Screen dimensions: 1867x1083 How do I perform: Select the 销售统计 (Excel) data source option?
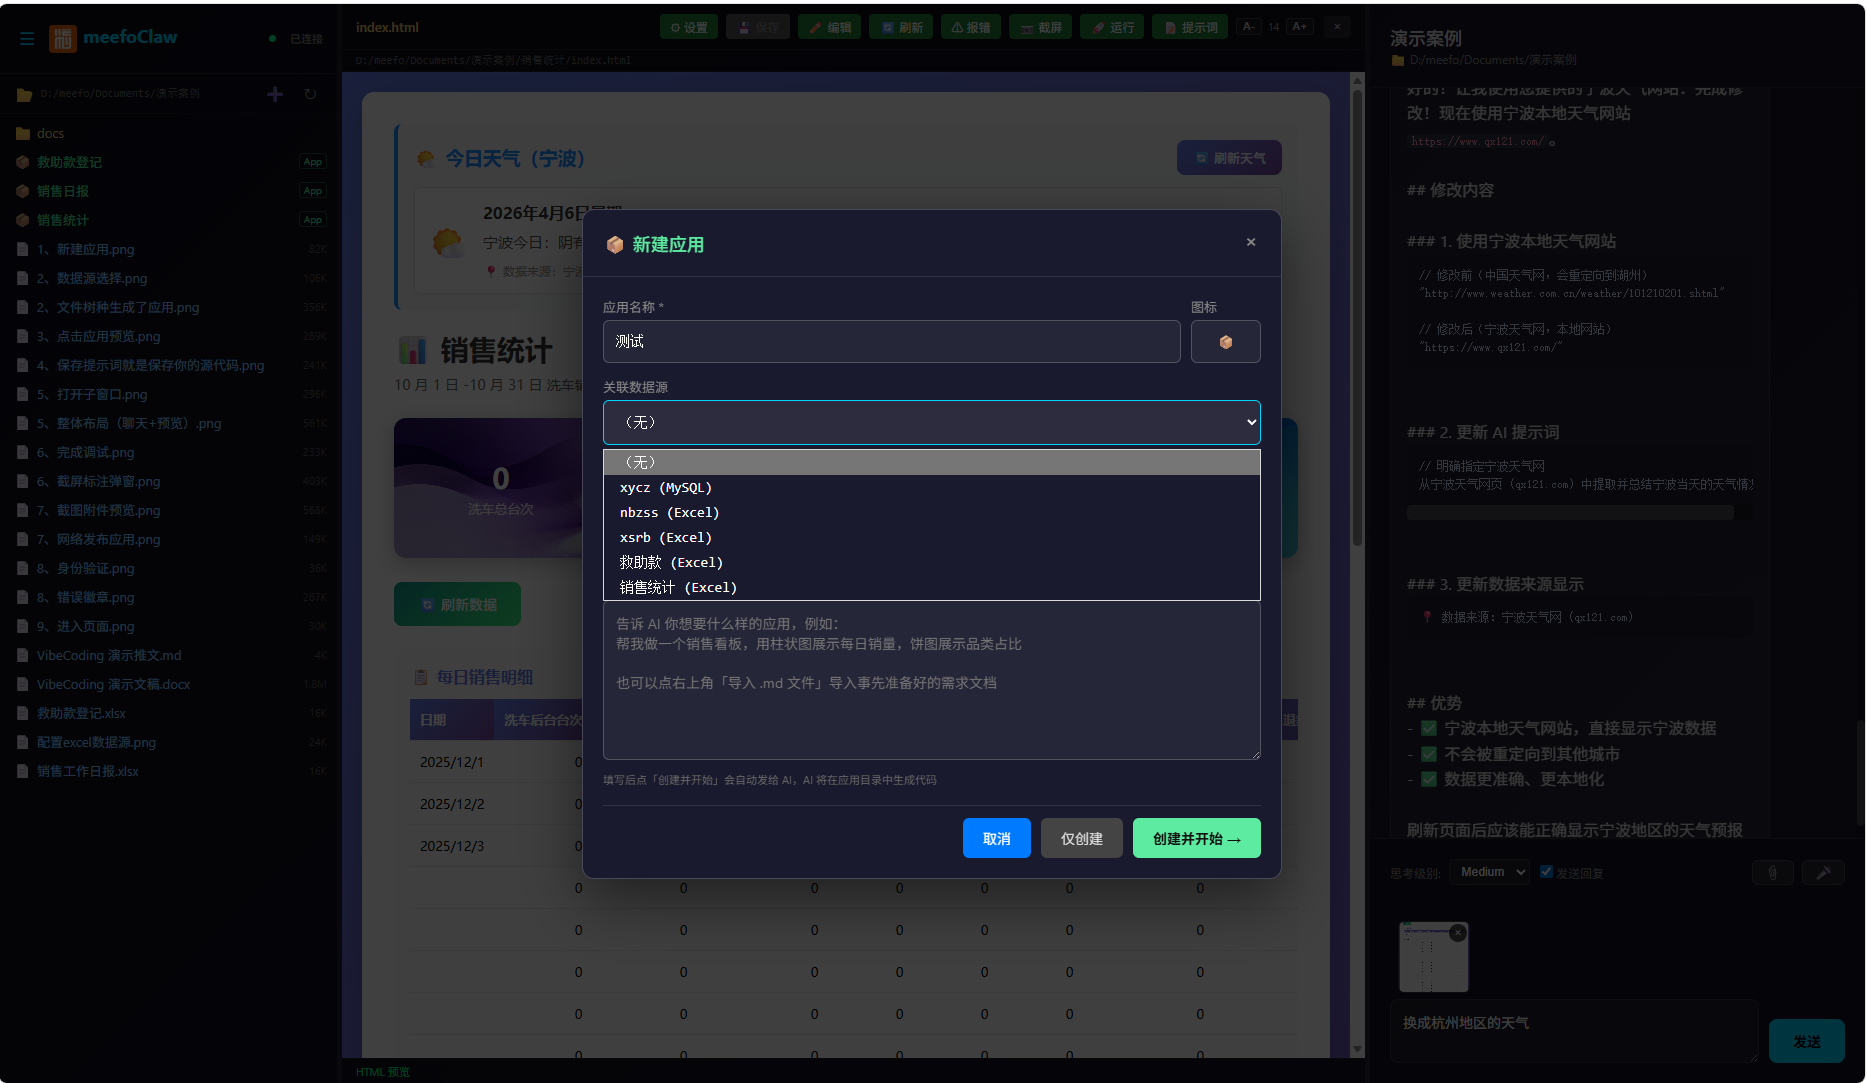point(677,587)
